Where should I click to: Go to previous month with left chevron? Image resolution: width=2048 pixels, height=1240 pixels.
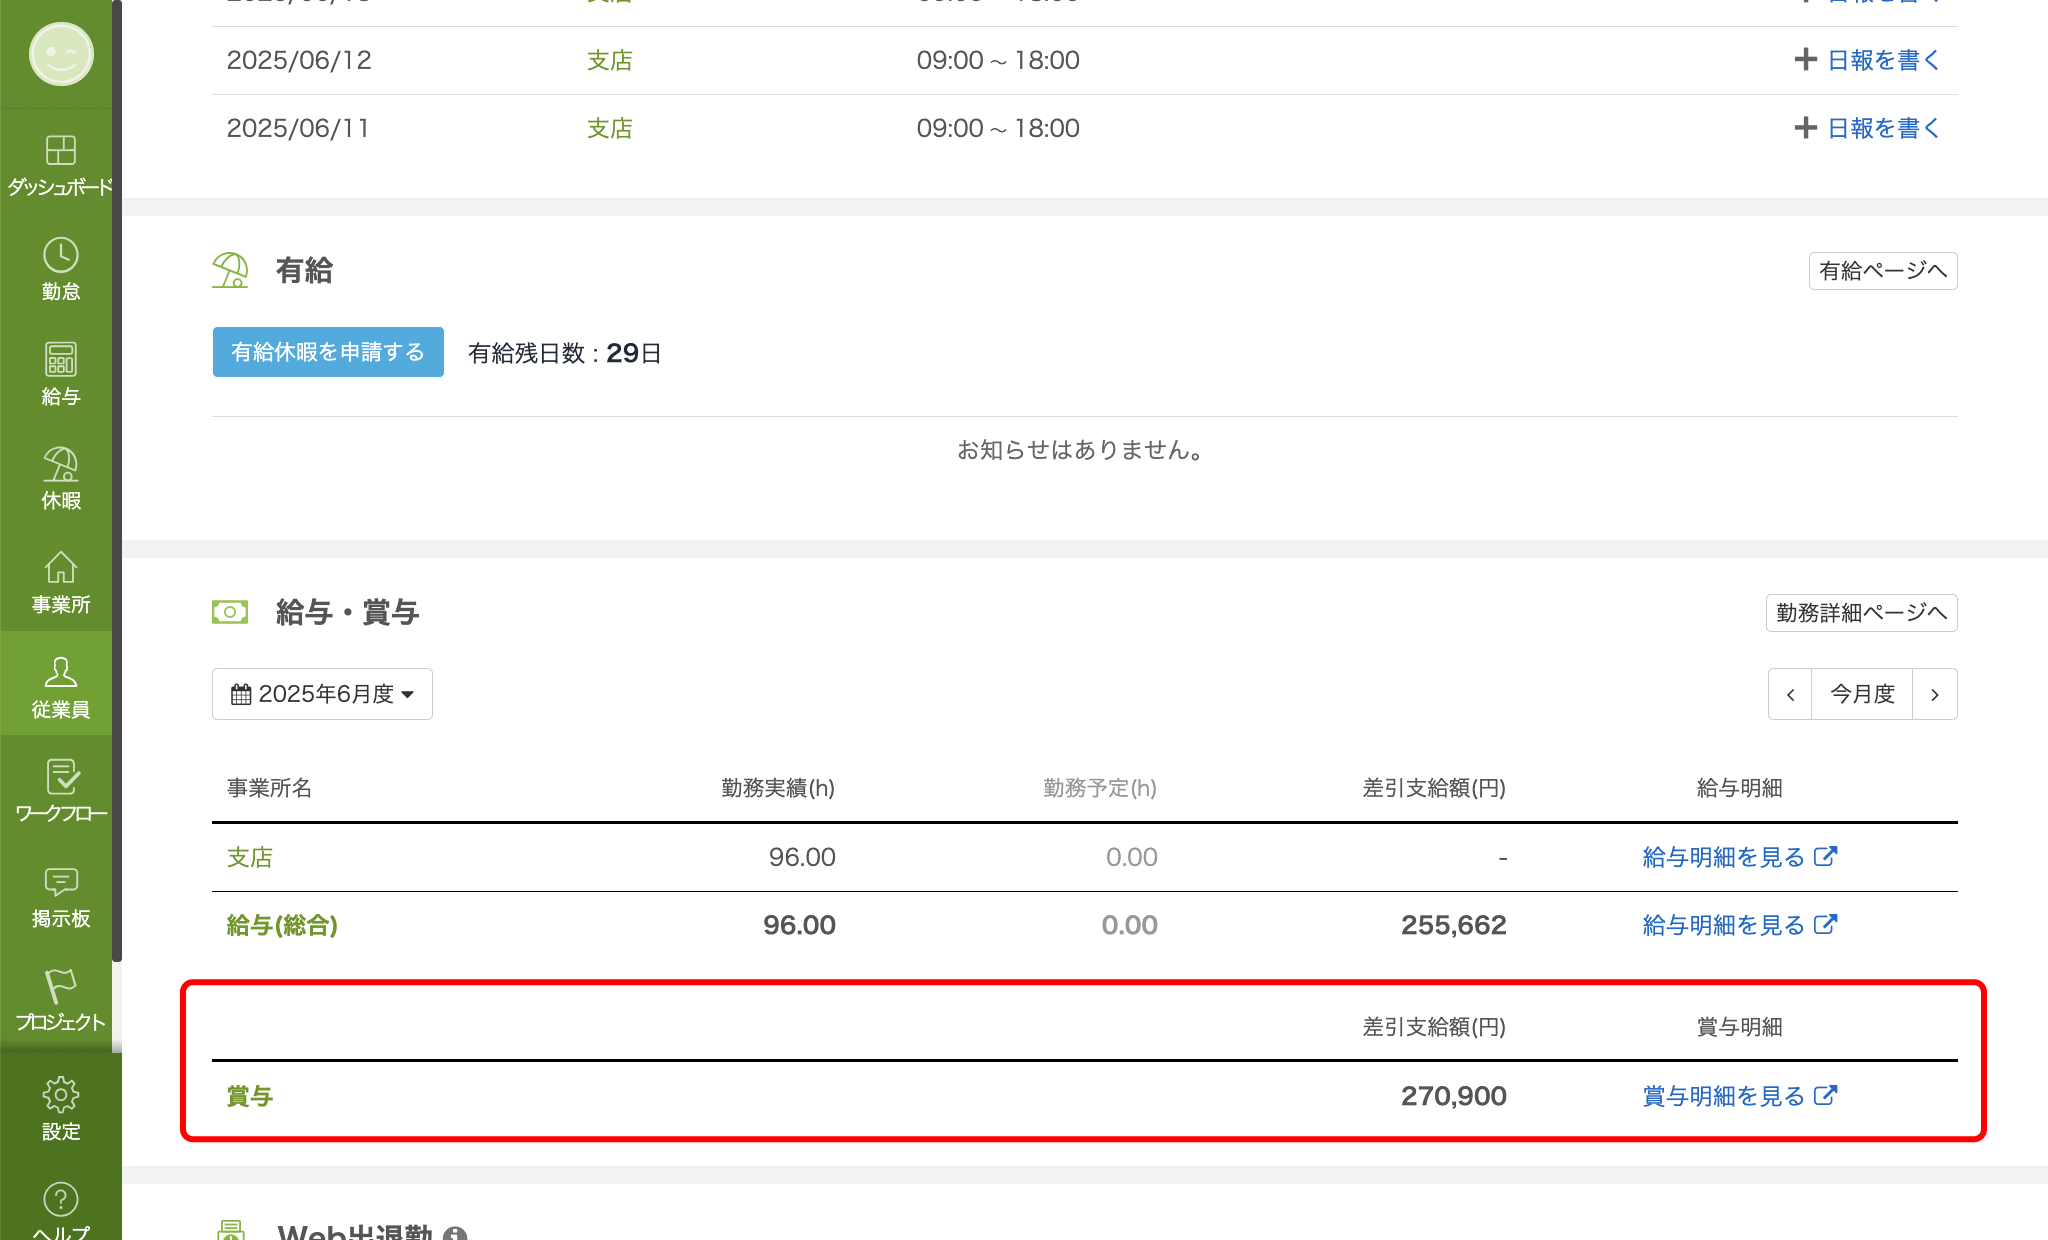[x=1790, y=694]
